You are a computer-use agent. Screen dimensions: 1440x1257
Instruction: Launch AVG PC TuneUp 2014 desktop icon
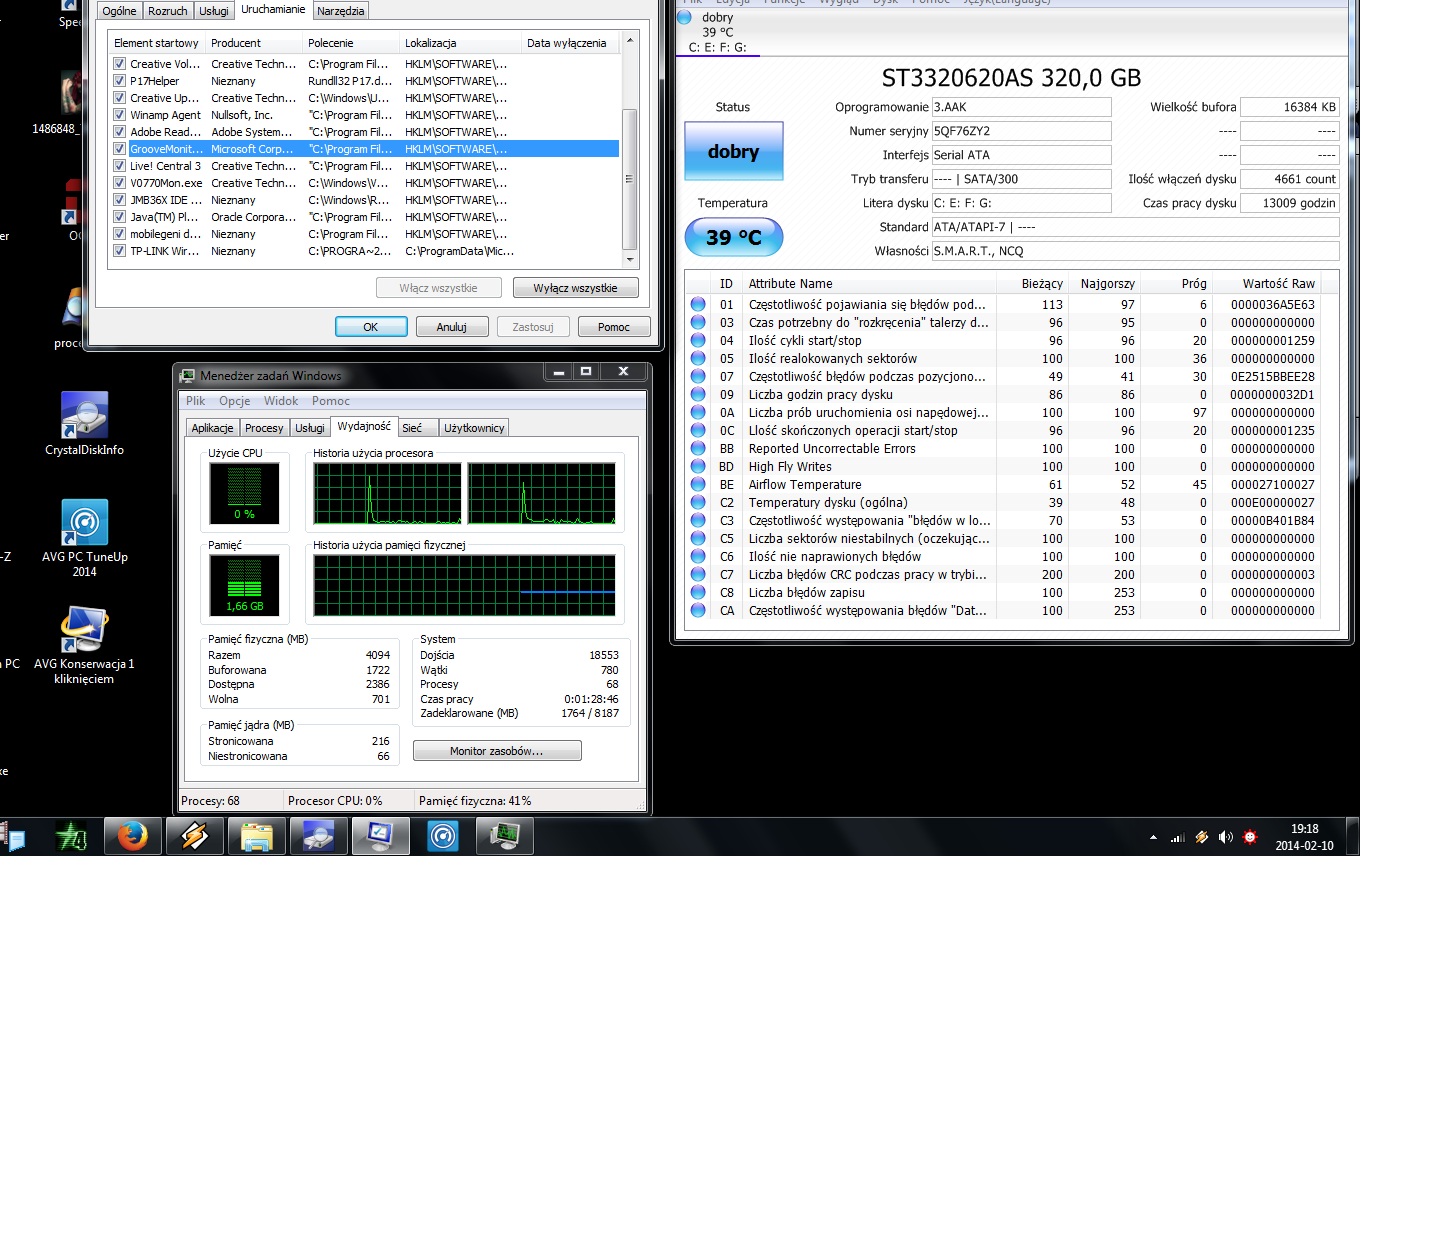[84, 537]
